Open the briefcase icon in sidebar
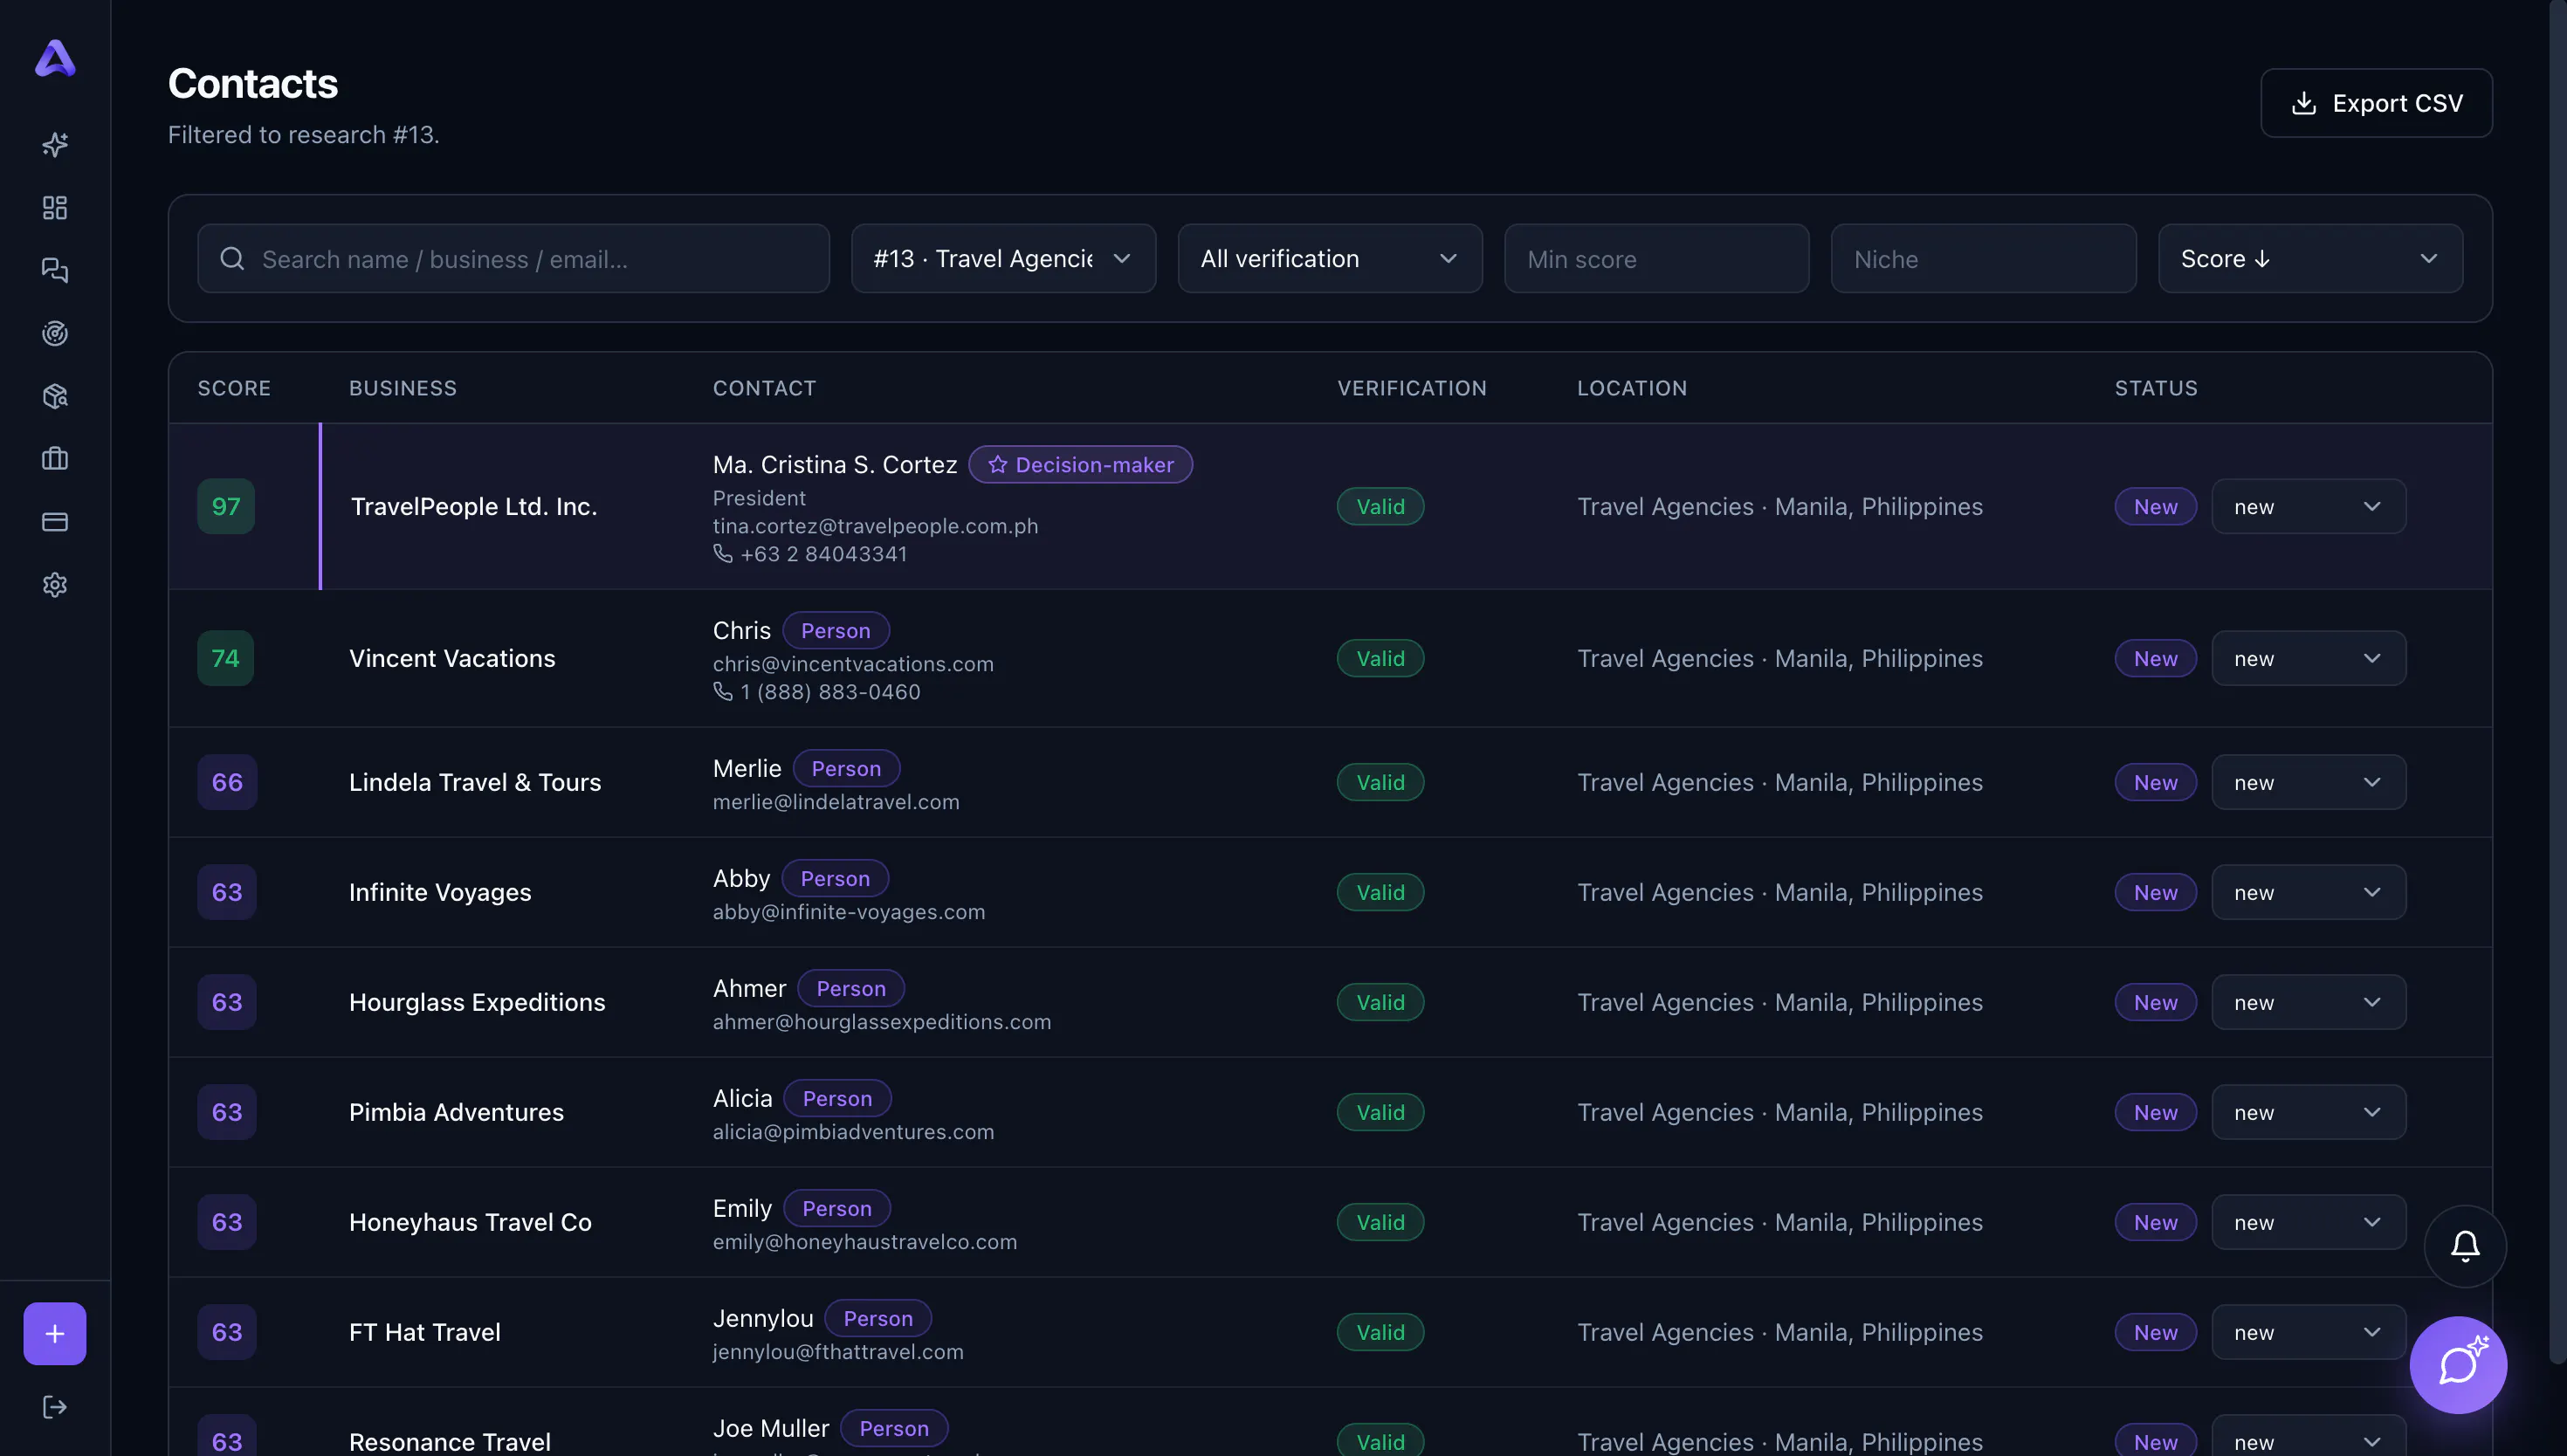The height and width of the screenshot is (1456, 2567). coord(55,459)
